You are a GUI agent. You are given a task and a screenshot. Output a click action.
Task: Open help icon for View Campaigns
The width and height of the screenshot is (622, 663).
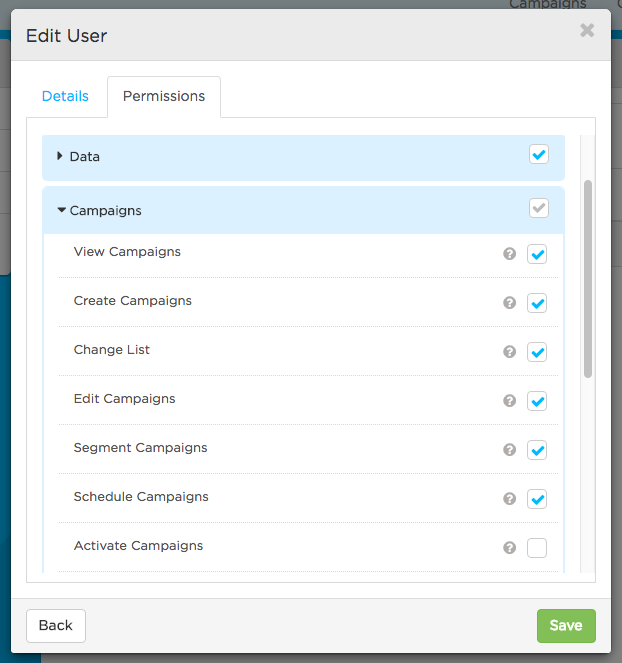tap(510, 254)
